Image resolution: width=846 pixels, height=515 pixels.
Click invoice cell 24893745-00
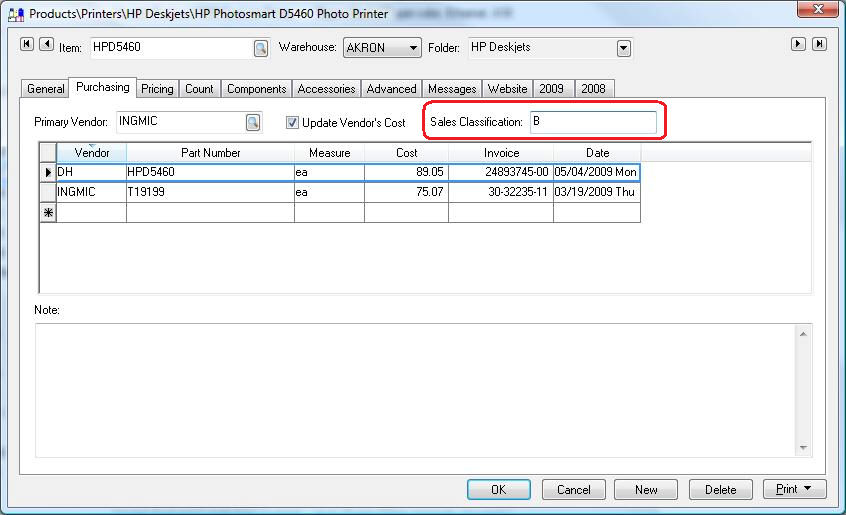pos(501,173)
